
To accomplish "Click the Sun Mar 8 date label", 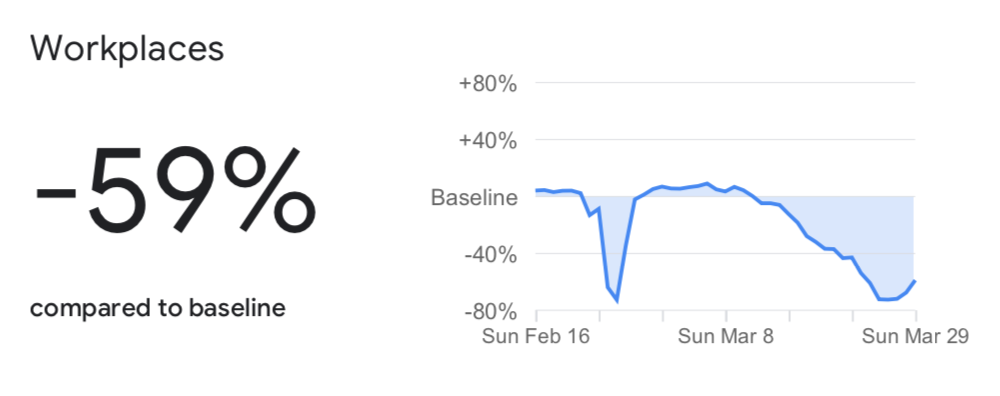I will click(x=726, y=336).
